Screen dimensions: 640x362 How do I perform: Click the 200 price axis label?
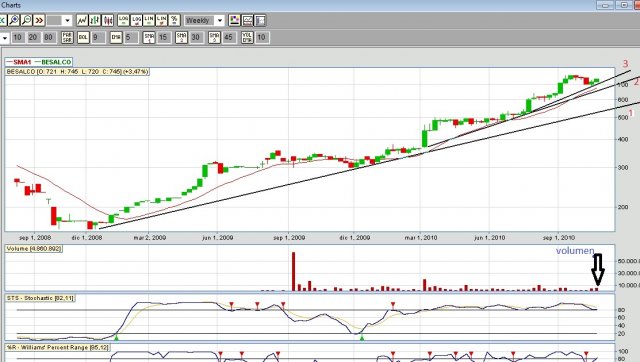click(x=623, y=207)
